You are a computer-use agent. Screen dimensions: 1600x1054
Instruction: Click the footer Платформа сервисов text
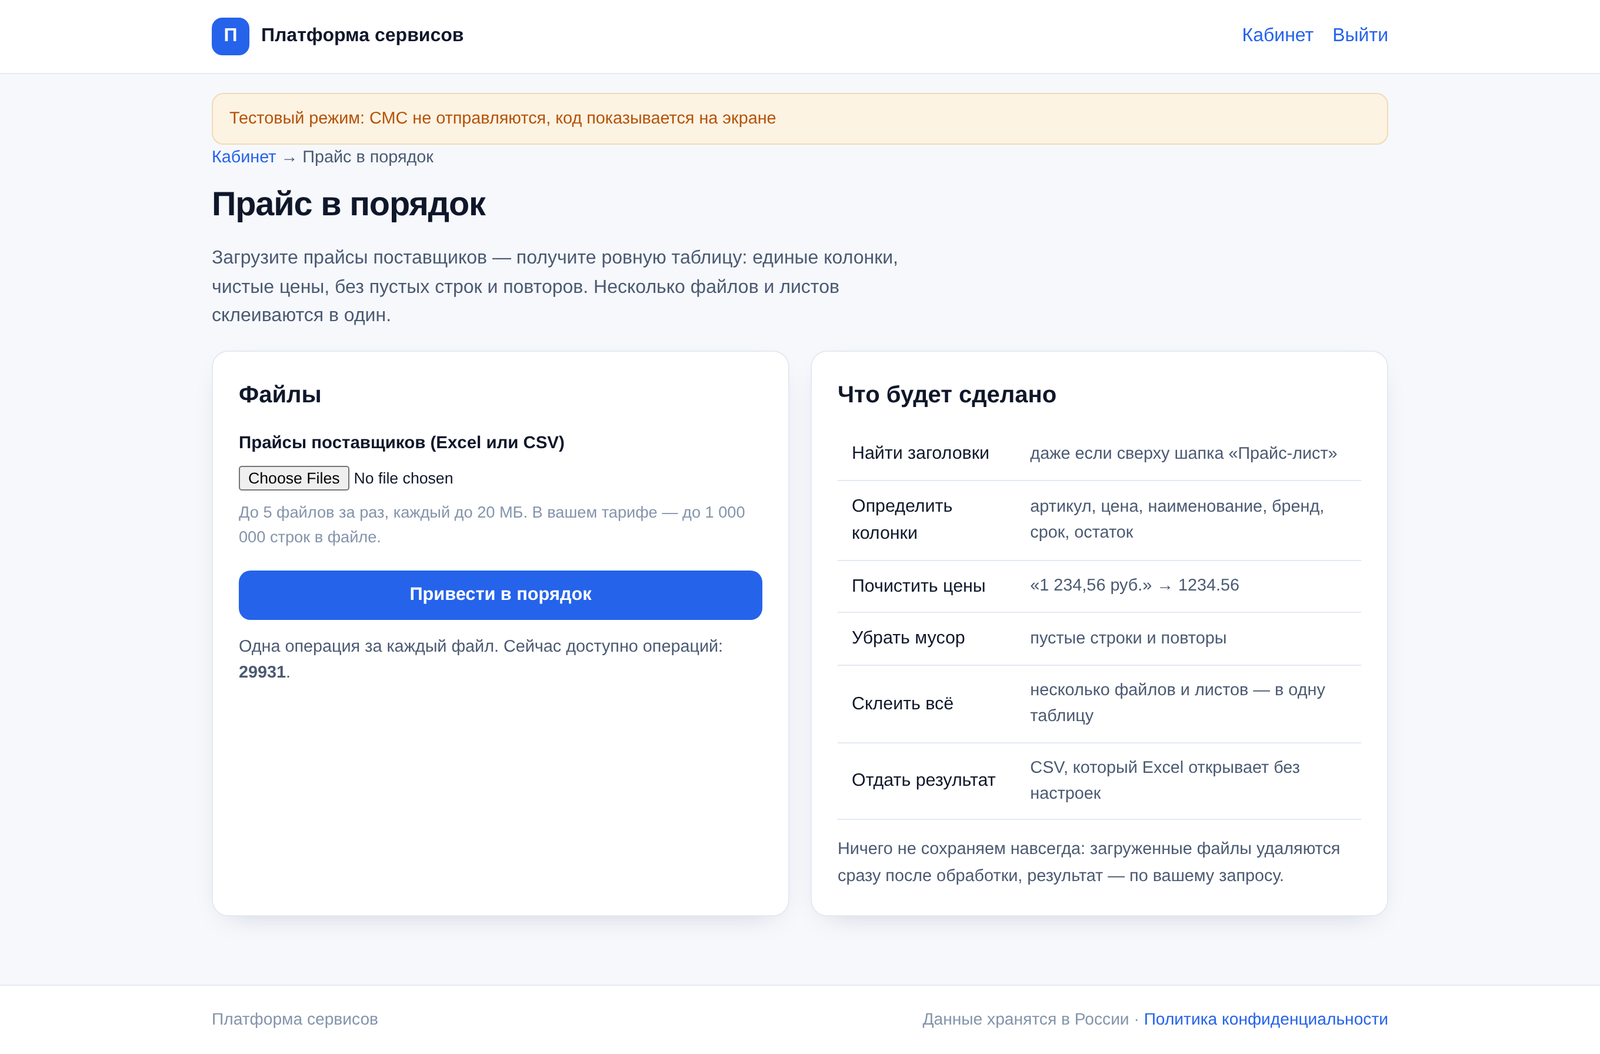point(295,1019)
